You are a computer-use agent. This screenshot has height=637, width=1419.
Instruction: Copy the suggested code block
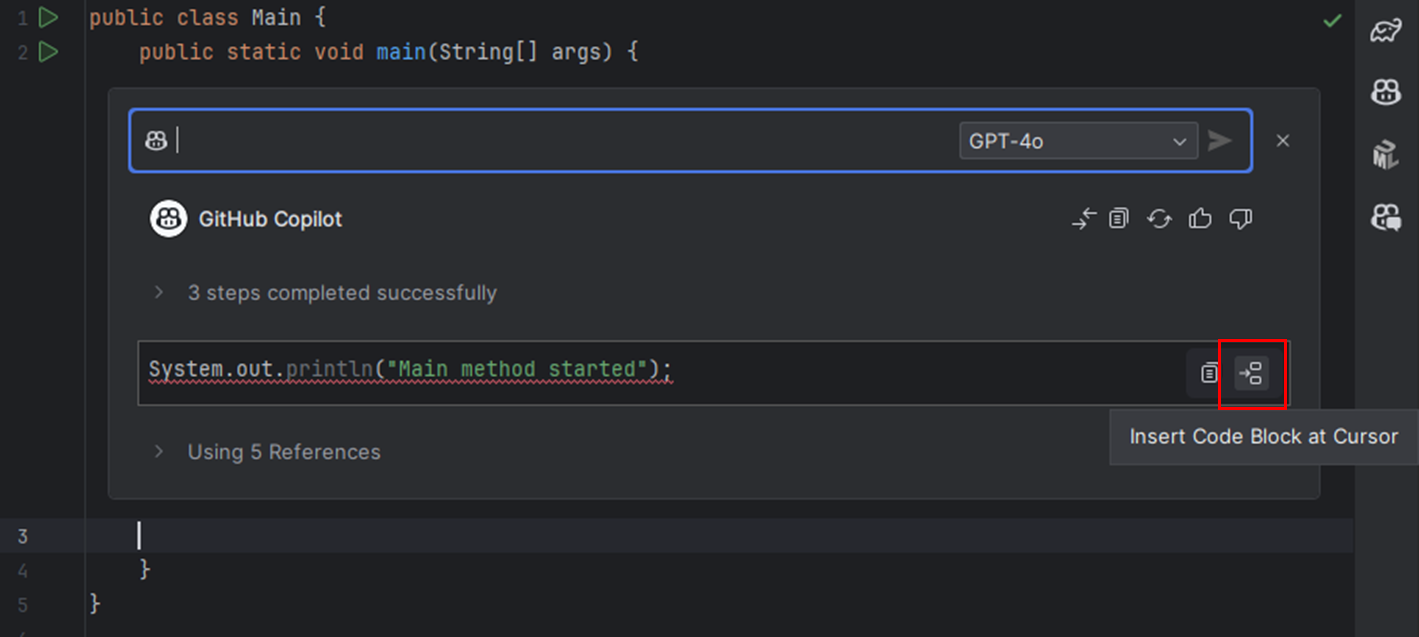point(1209,374)
